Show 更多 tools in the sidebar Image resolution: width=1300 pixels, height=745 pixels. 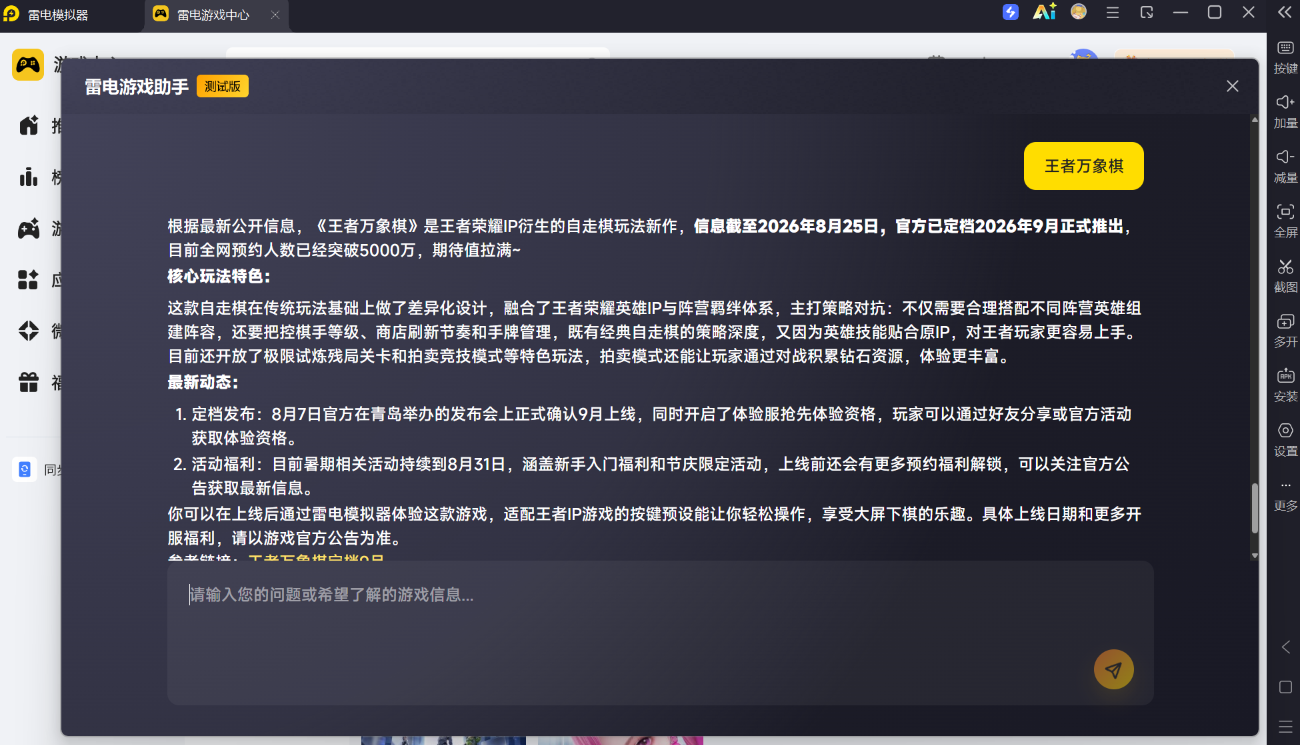[1285, 495]
